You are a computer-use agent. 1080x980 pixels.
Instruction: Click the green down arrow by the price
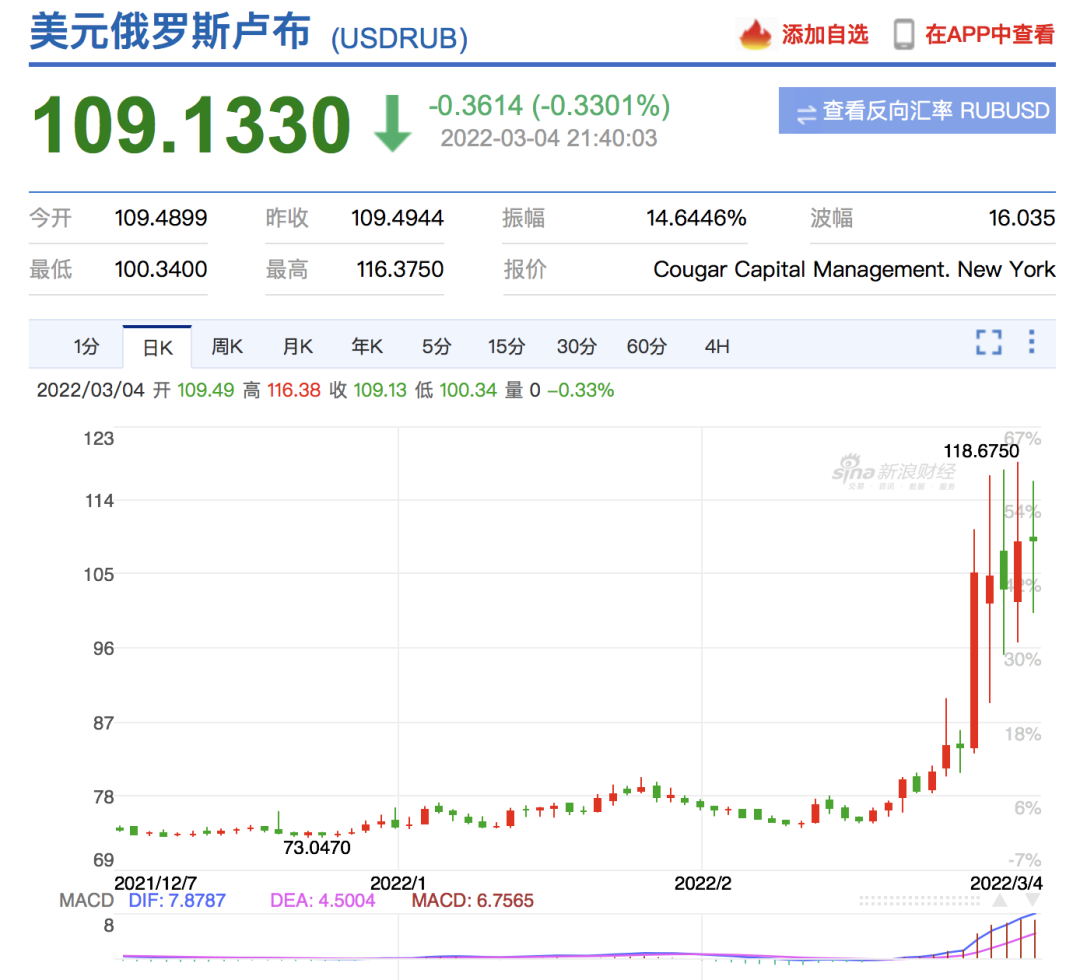(x=393, y=123)
